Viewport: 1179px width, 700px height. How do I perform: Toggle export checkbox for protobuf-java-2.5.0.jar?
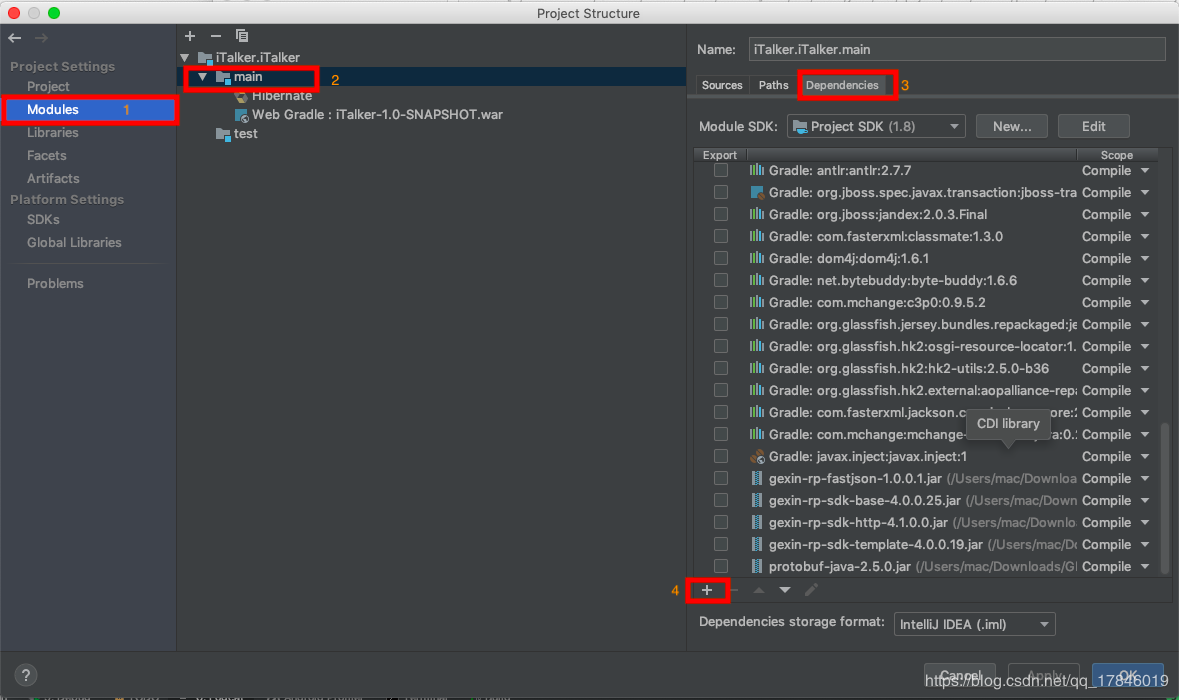(x=720, y=566)
